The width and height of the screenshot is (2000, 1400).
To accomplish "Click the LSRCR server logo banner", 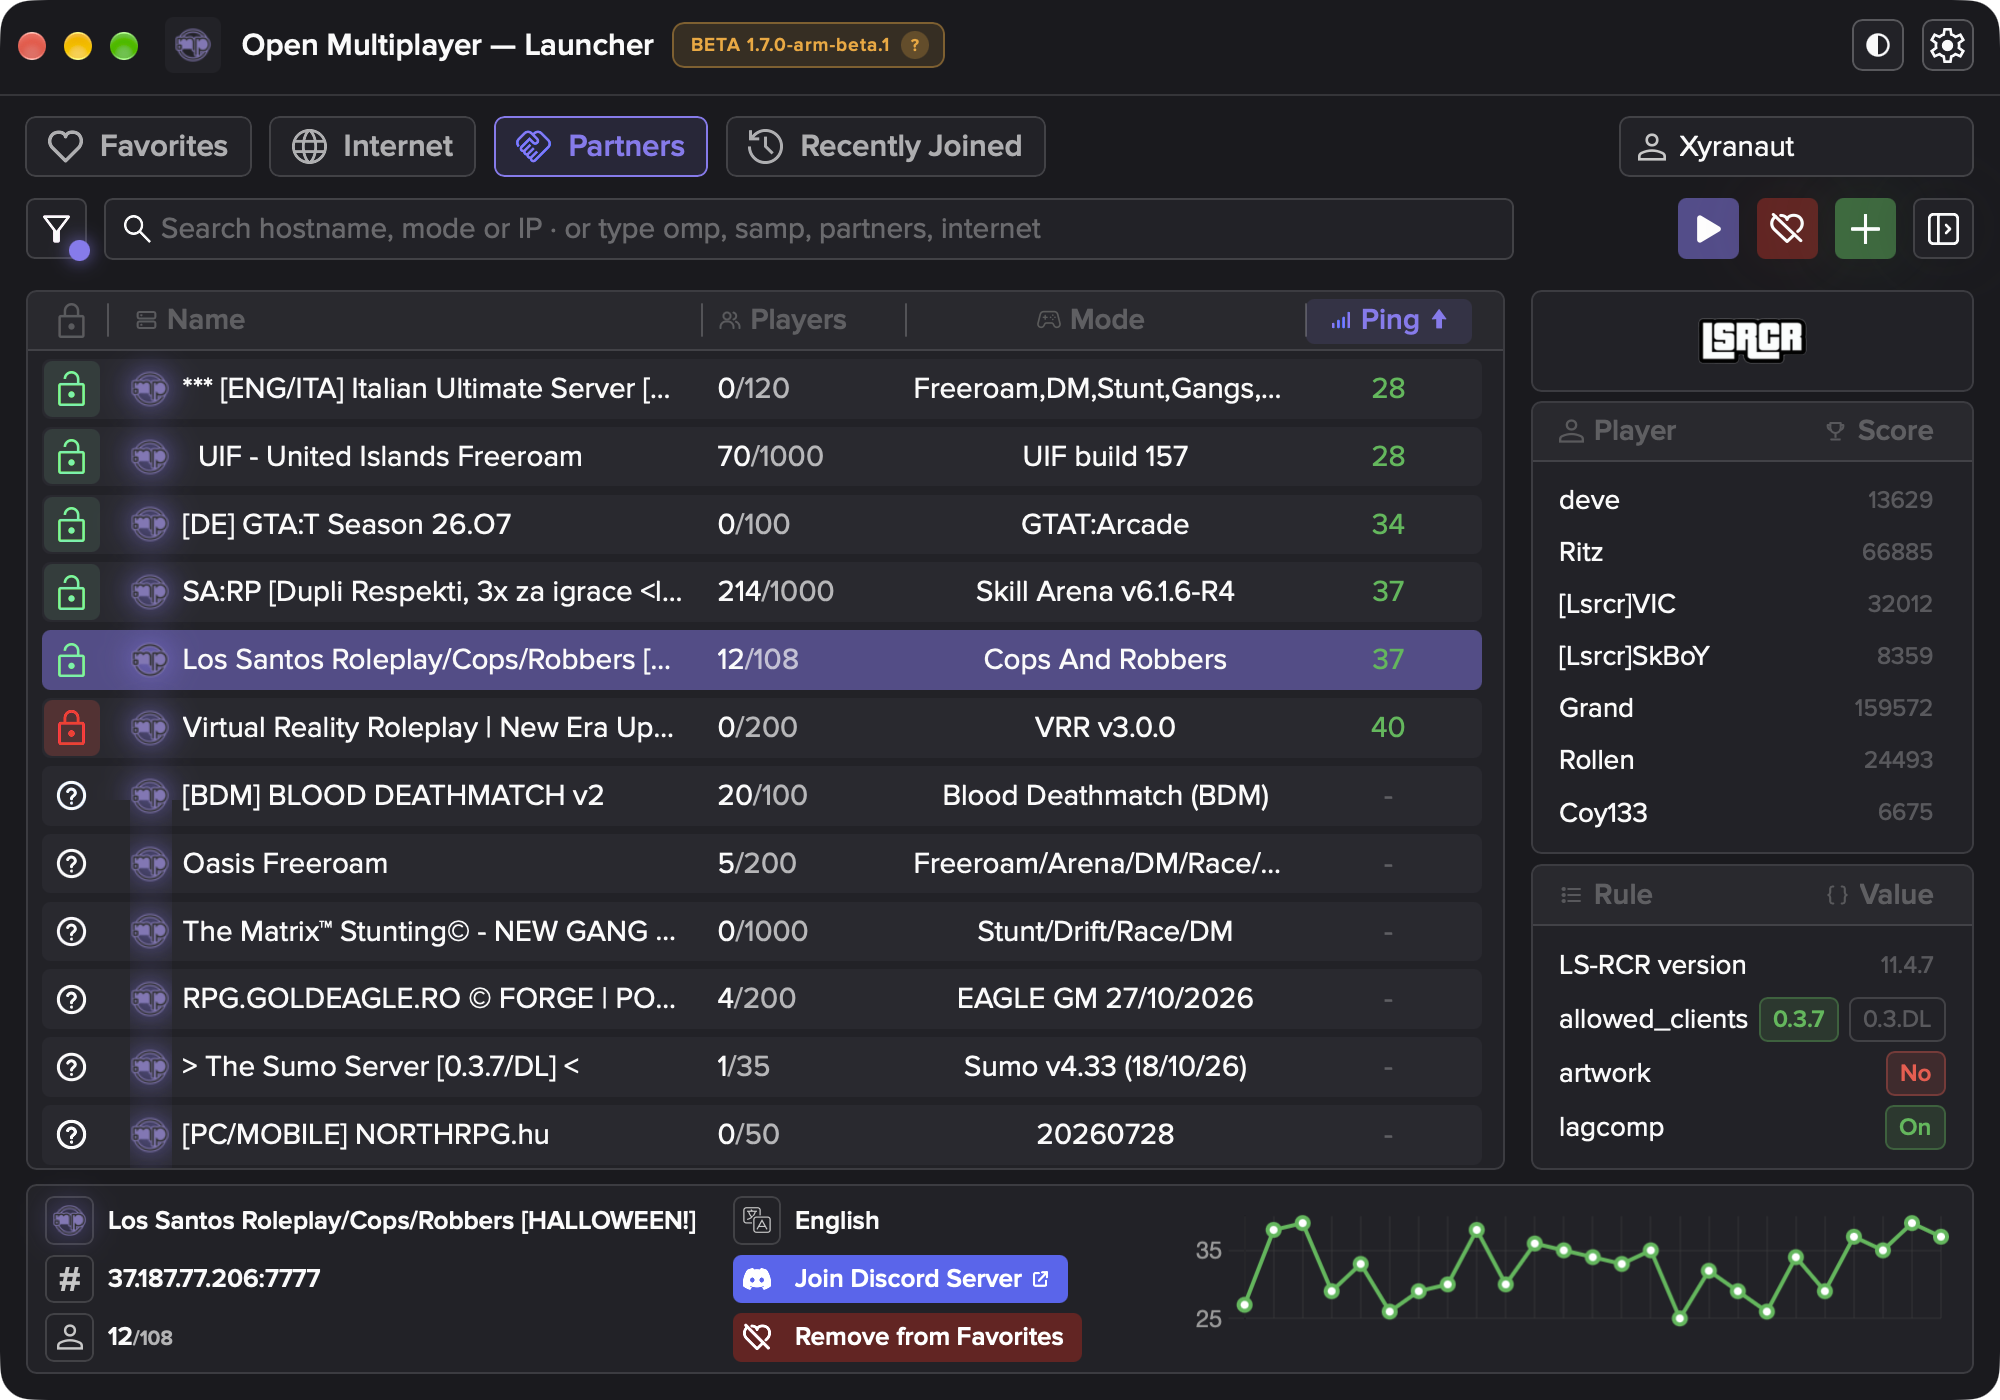I will click(x=1751, y=340).
